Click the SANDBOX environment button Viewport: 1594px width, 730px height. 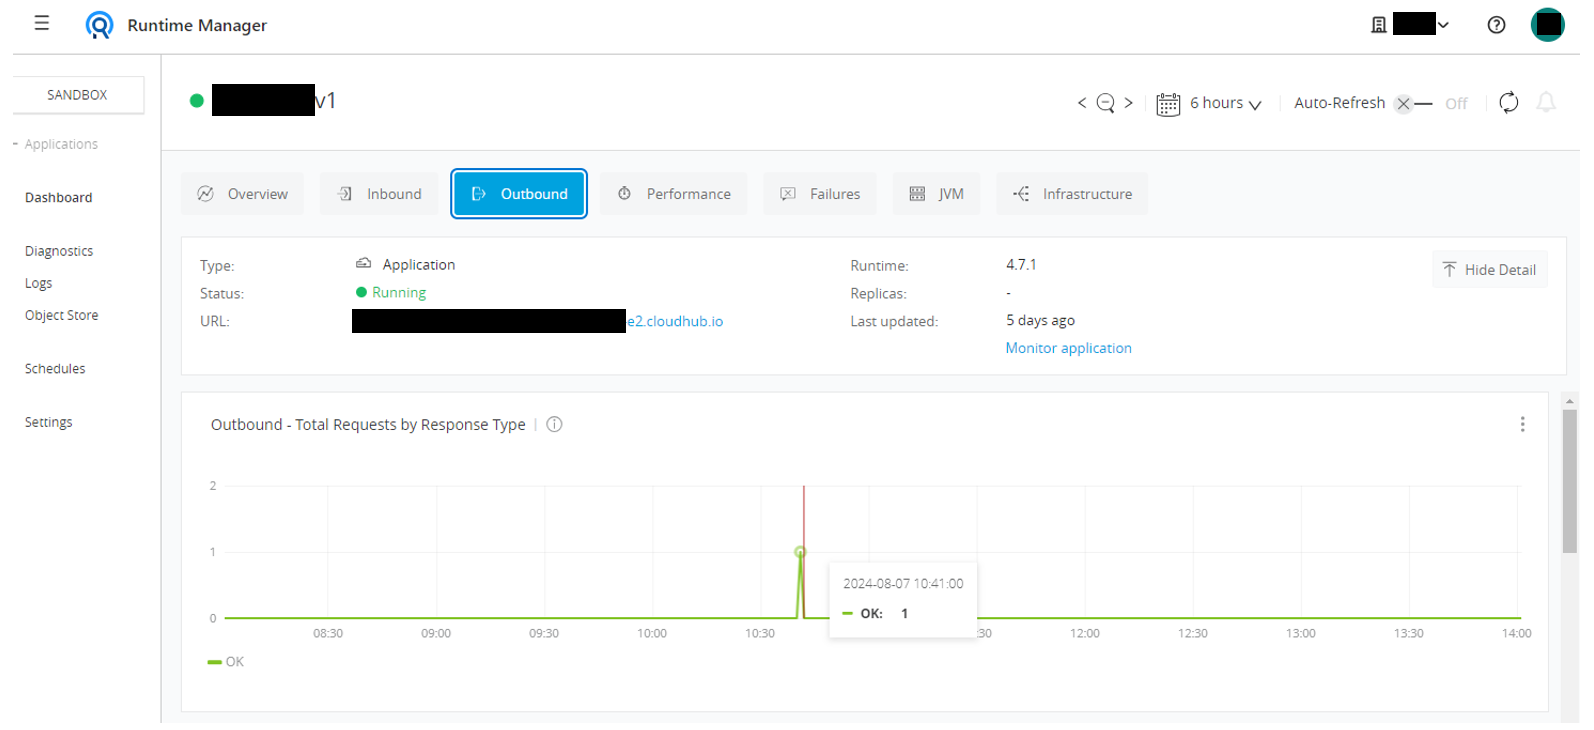[77, 95]
